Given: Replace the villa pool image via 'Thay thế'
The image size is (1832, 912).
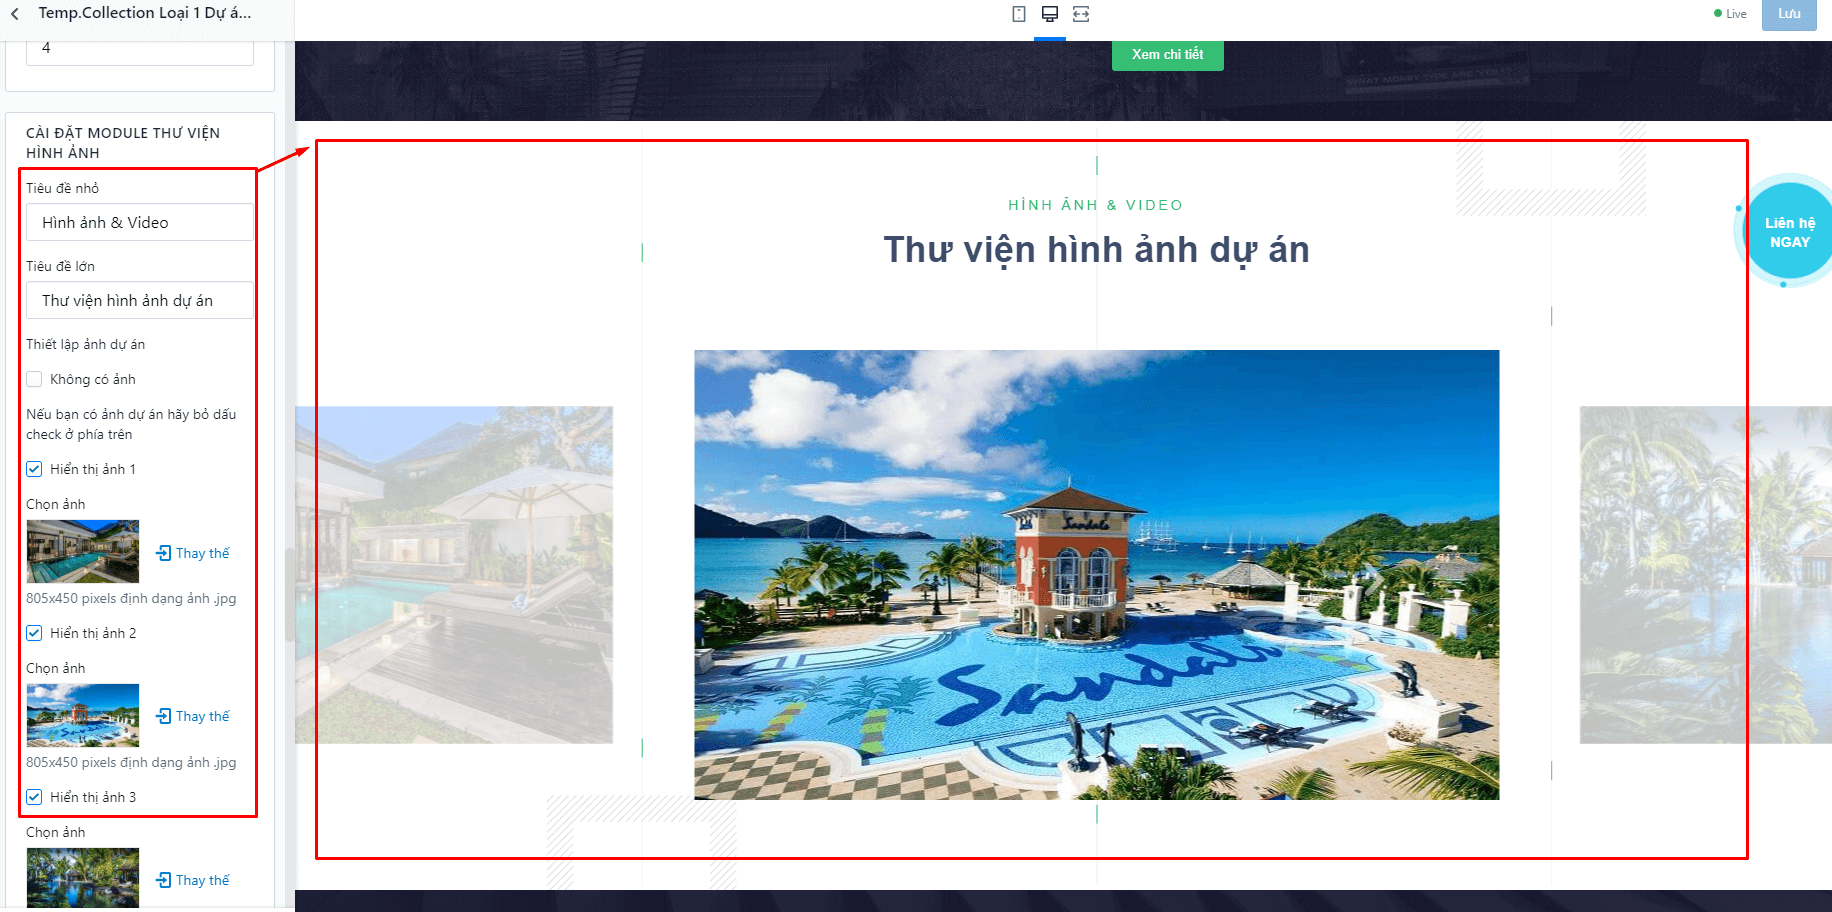Looking at the screenshot, I should 193,553.
